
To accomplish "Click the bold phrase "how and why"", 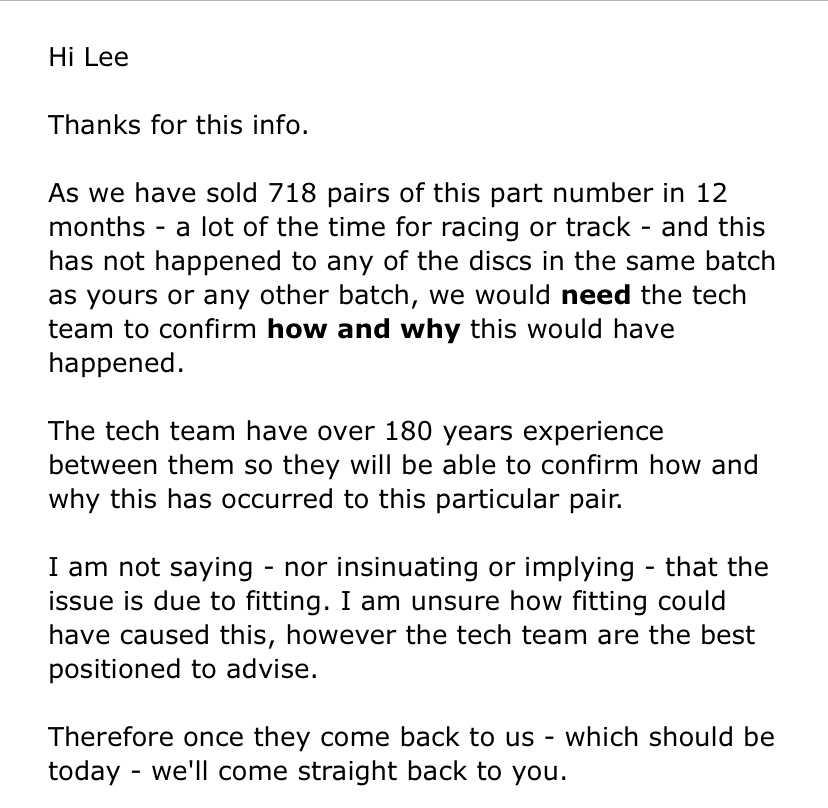I will (363, 329).
